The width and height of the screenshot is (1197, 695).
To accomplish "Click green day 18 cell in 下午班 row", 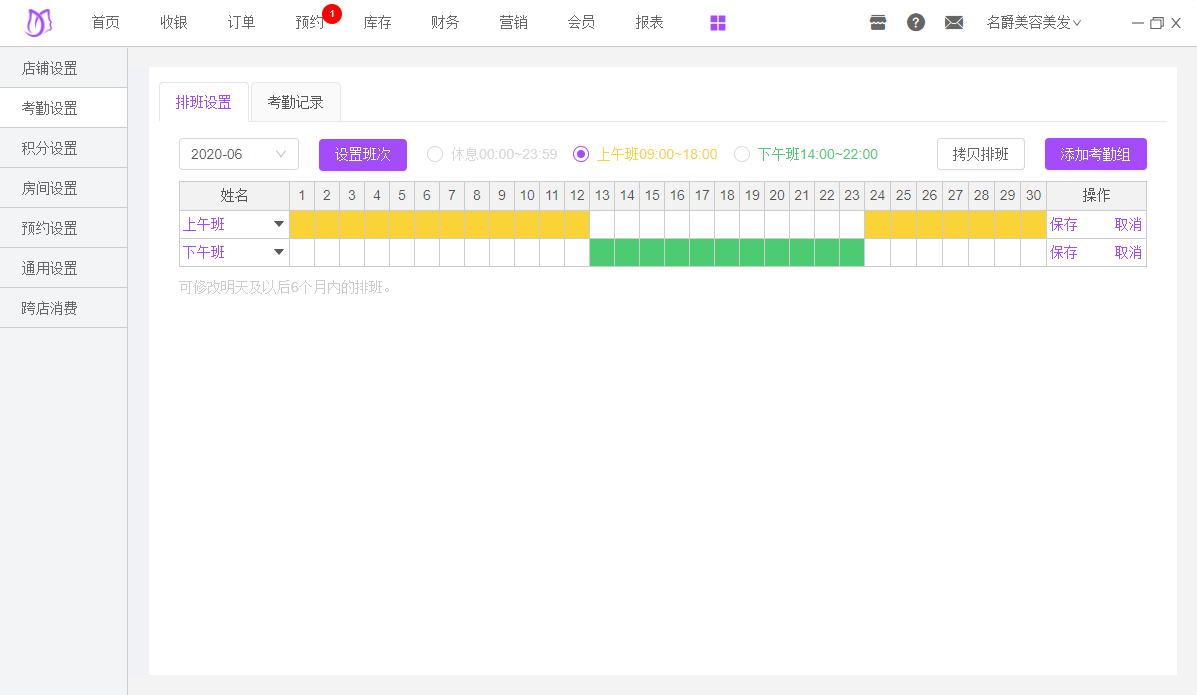I will tap(727, 253).
